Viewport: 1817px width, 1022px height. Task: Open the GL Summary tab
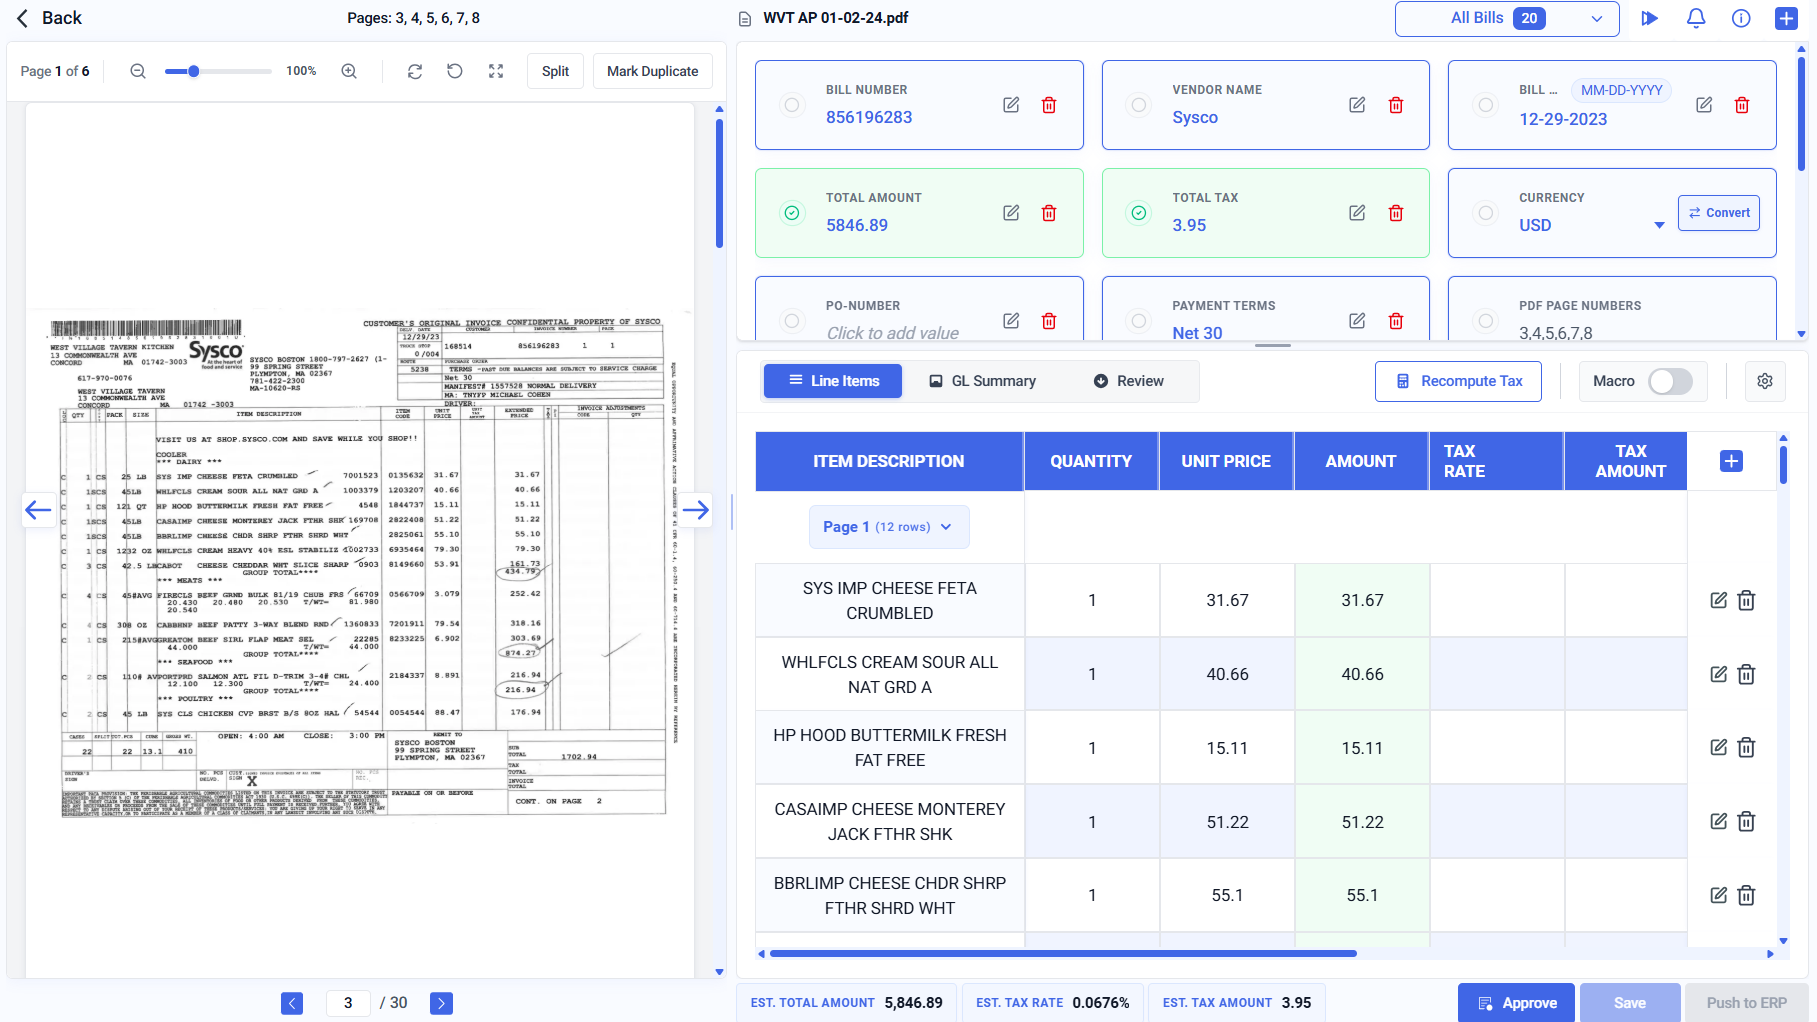983,381
